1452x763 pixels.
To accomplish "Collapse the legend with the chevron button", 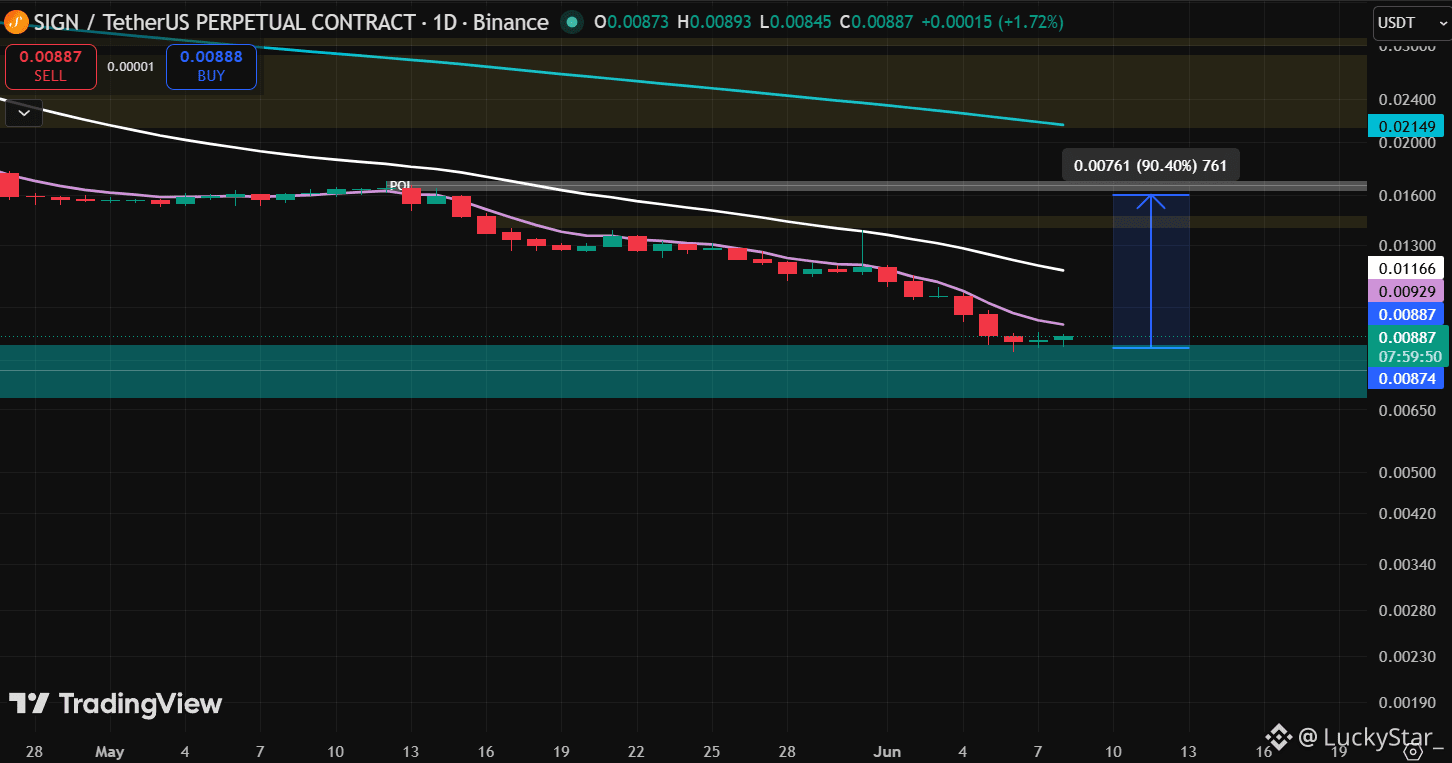I will click(24, 113).
